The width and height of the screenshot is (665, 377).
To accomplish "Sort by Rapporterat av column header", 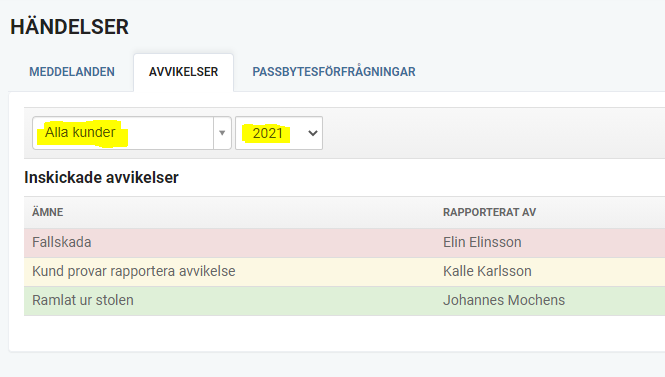I will pyautogui.click(x=489, y=212).
